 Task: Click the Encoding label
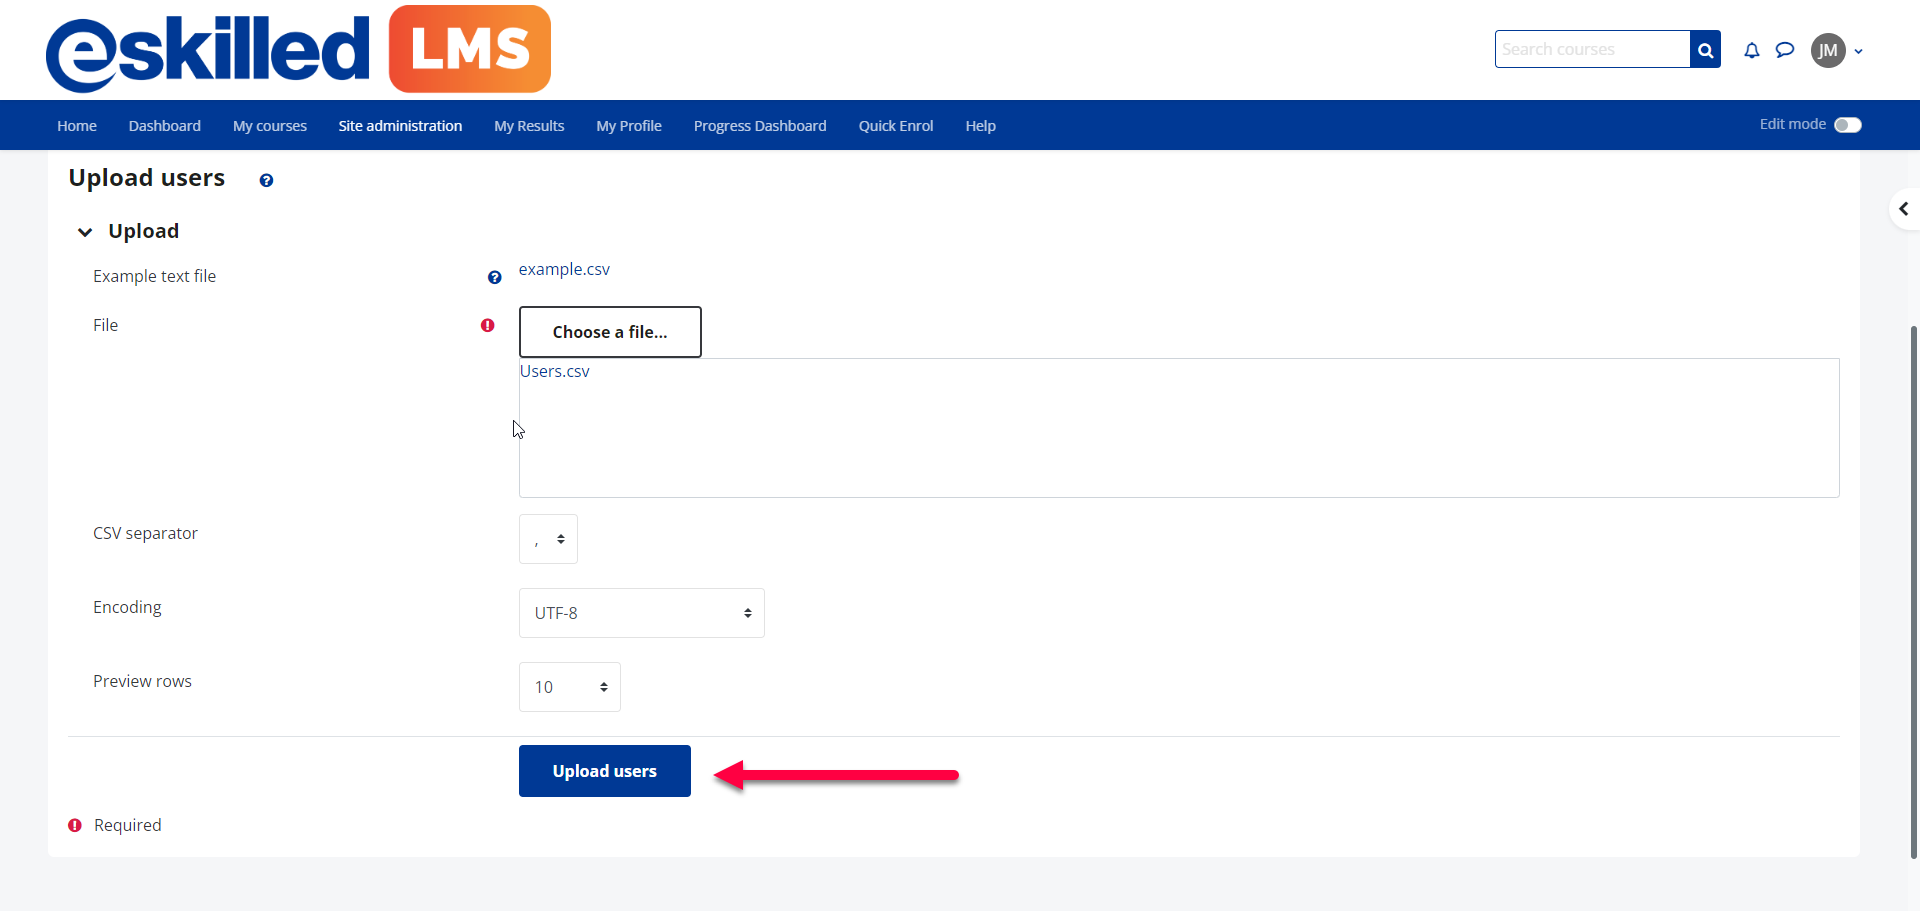127,607
